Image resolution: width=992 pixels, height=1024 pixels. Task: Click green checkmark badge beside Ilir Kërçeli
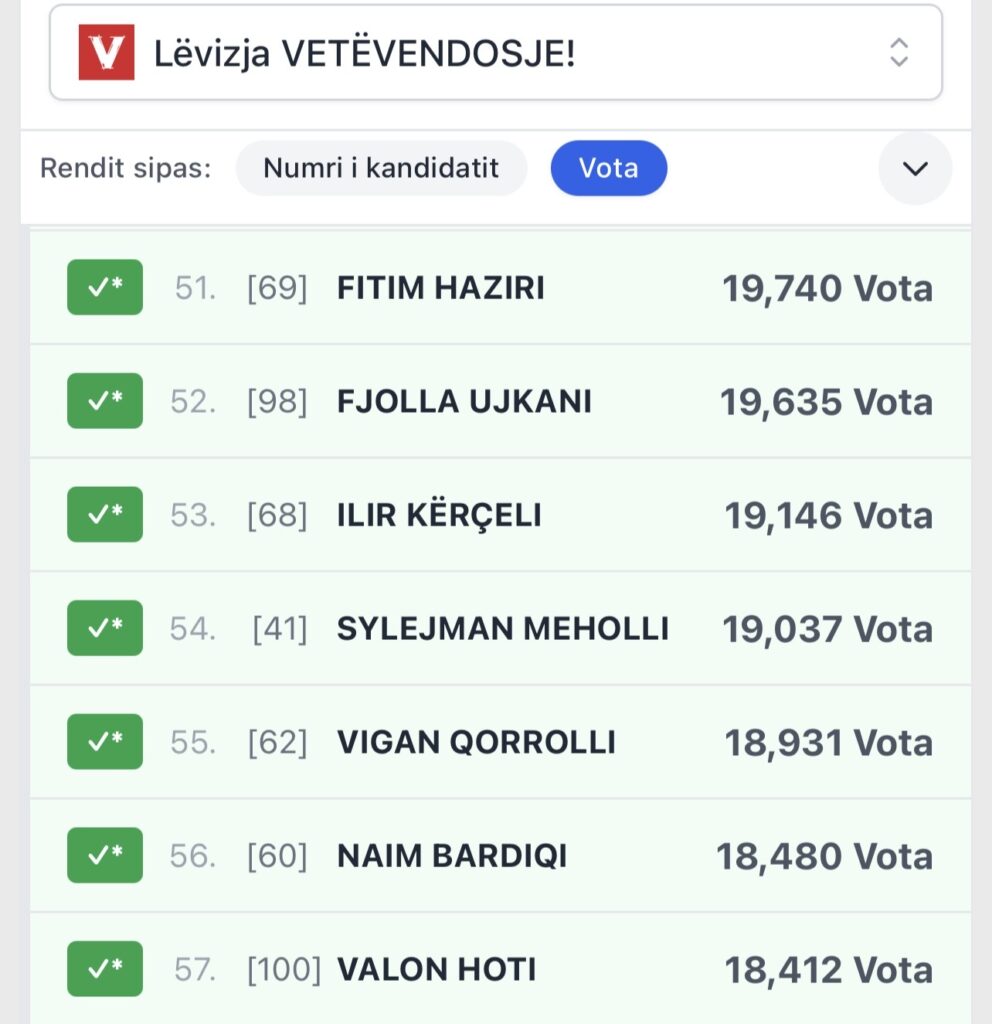[x=105, y=515]
